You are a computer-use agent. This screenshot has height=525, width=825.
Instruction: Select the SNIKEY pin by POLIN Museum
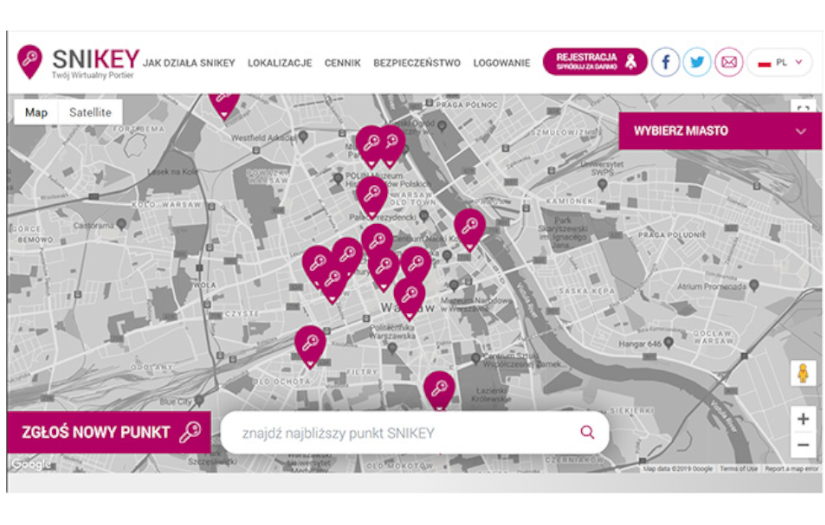(x=372, y=198)
